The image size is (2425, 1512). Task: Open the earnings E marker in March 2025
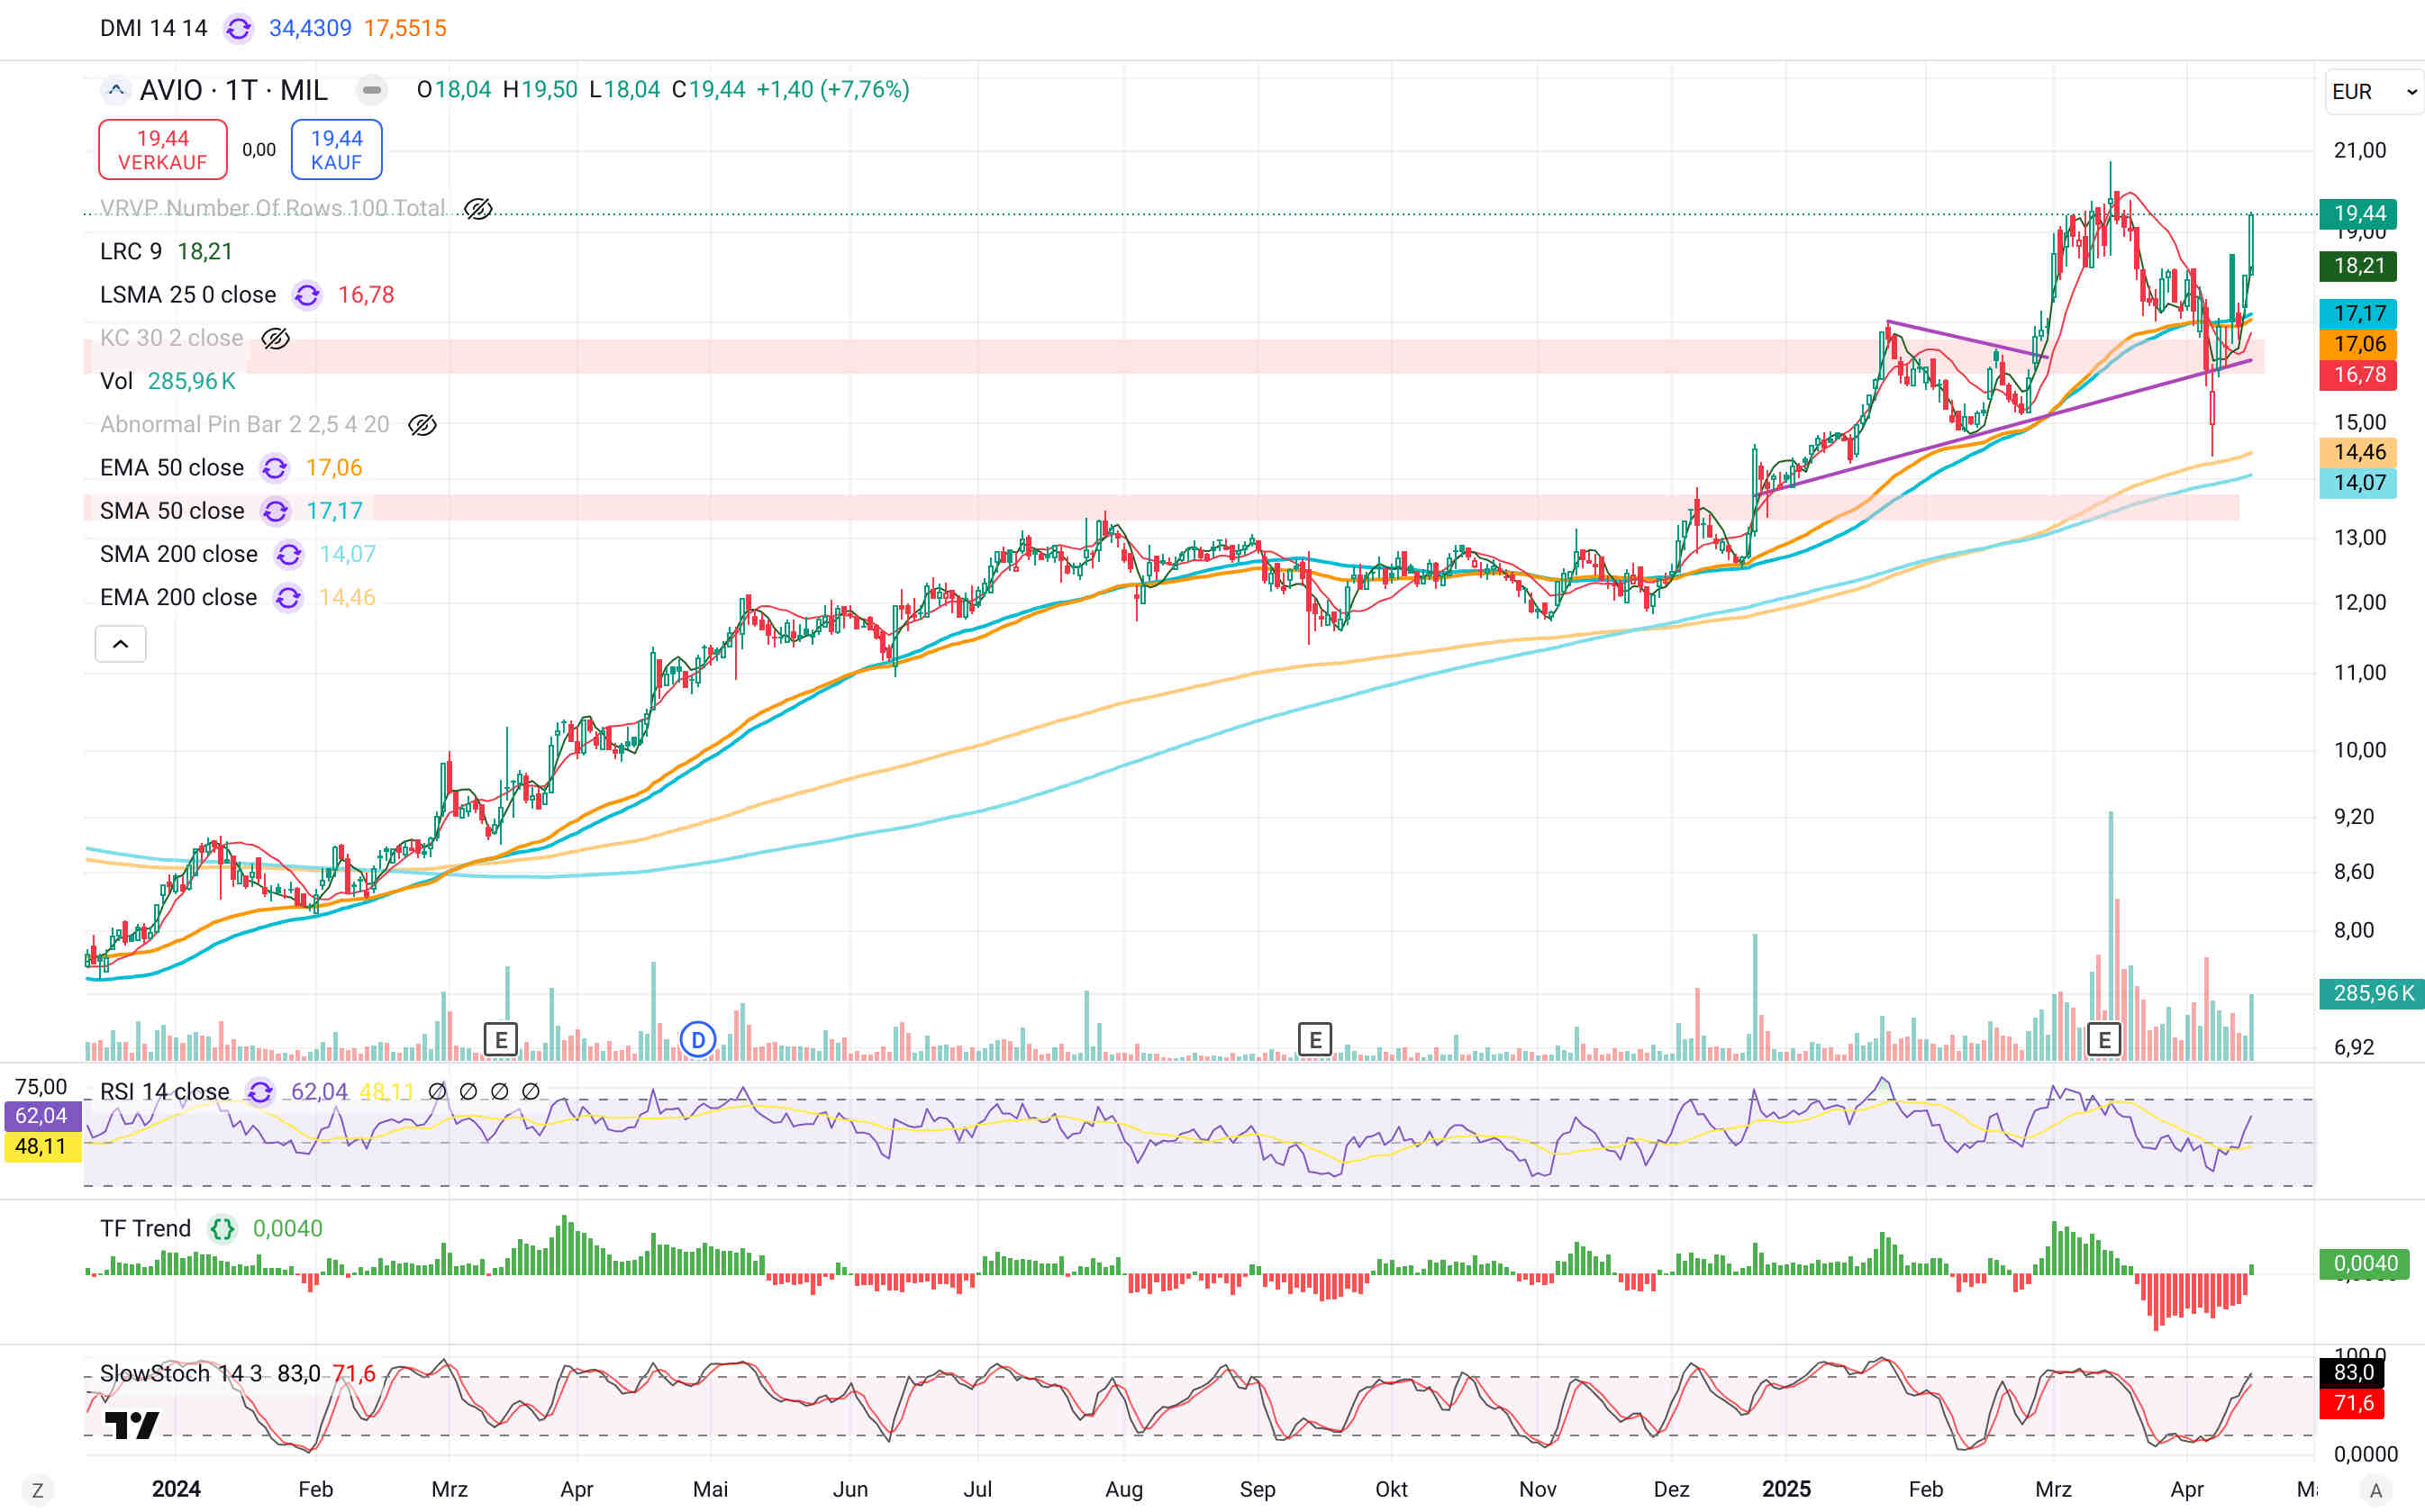click(x=2104, y=1040)
